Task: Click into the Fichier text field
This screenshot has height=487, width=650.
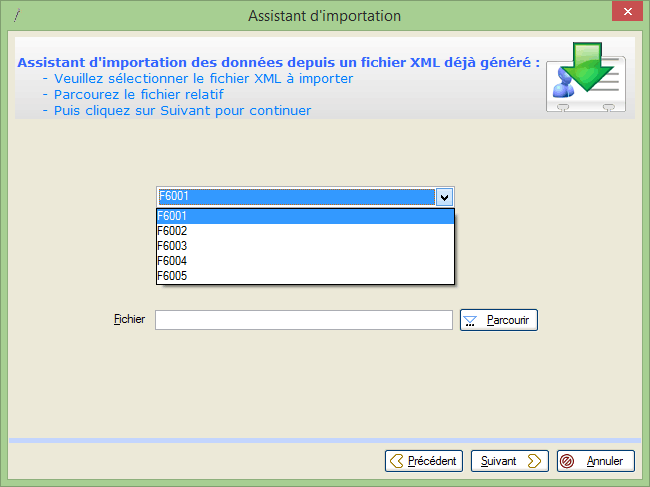Action: (304, 320)
